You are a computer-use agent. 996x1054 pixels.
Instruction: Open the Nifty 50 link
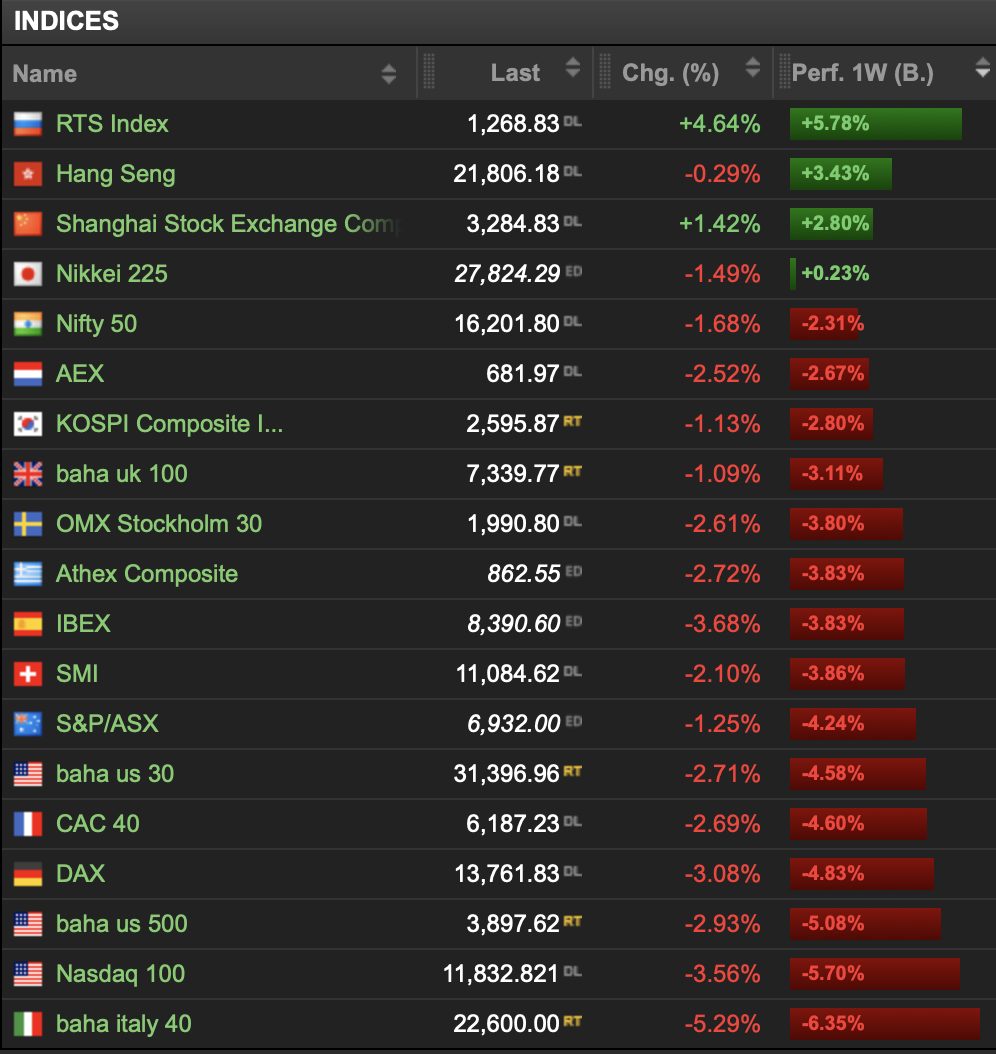tap(96, 324)
